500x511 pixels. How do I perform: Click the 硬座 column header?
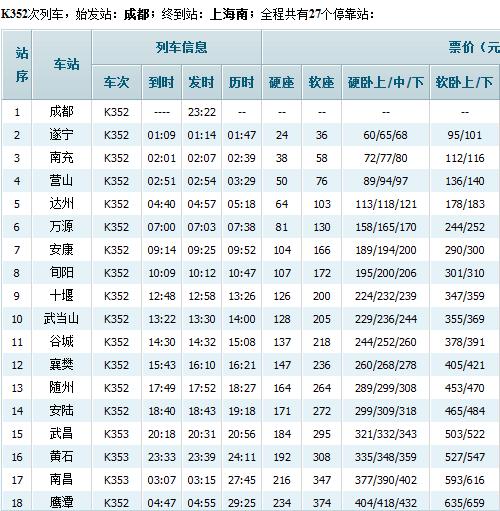point(282,82)
